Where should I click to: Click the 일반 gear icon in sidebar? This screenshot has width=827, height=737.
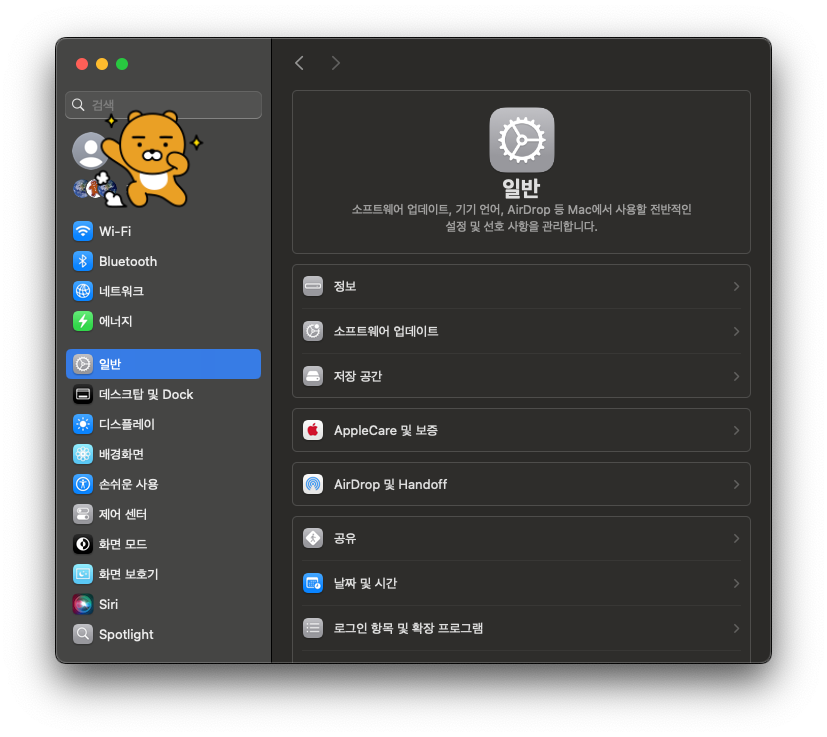pos(83,364)
